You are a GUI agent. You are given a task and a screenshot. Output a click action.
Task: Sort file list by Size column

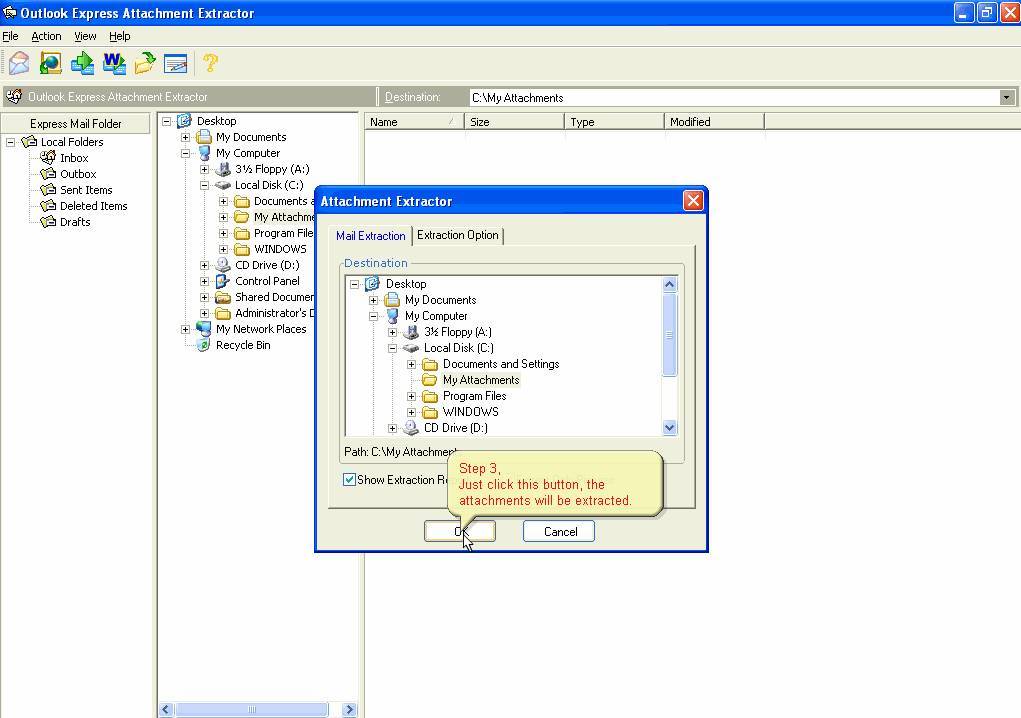point(514,122)
